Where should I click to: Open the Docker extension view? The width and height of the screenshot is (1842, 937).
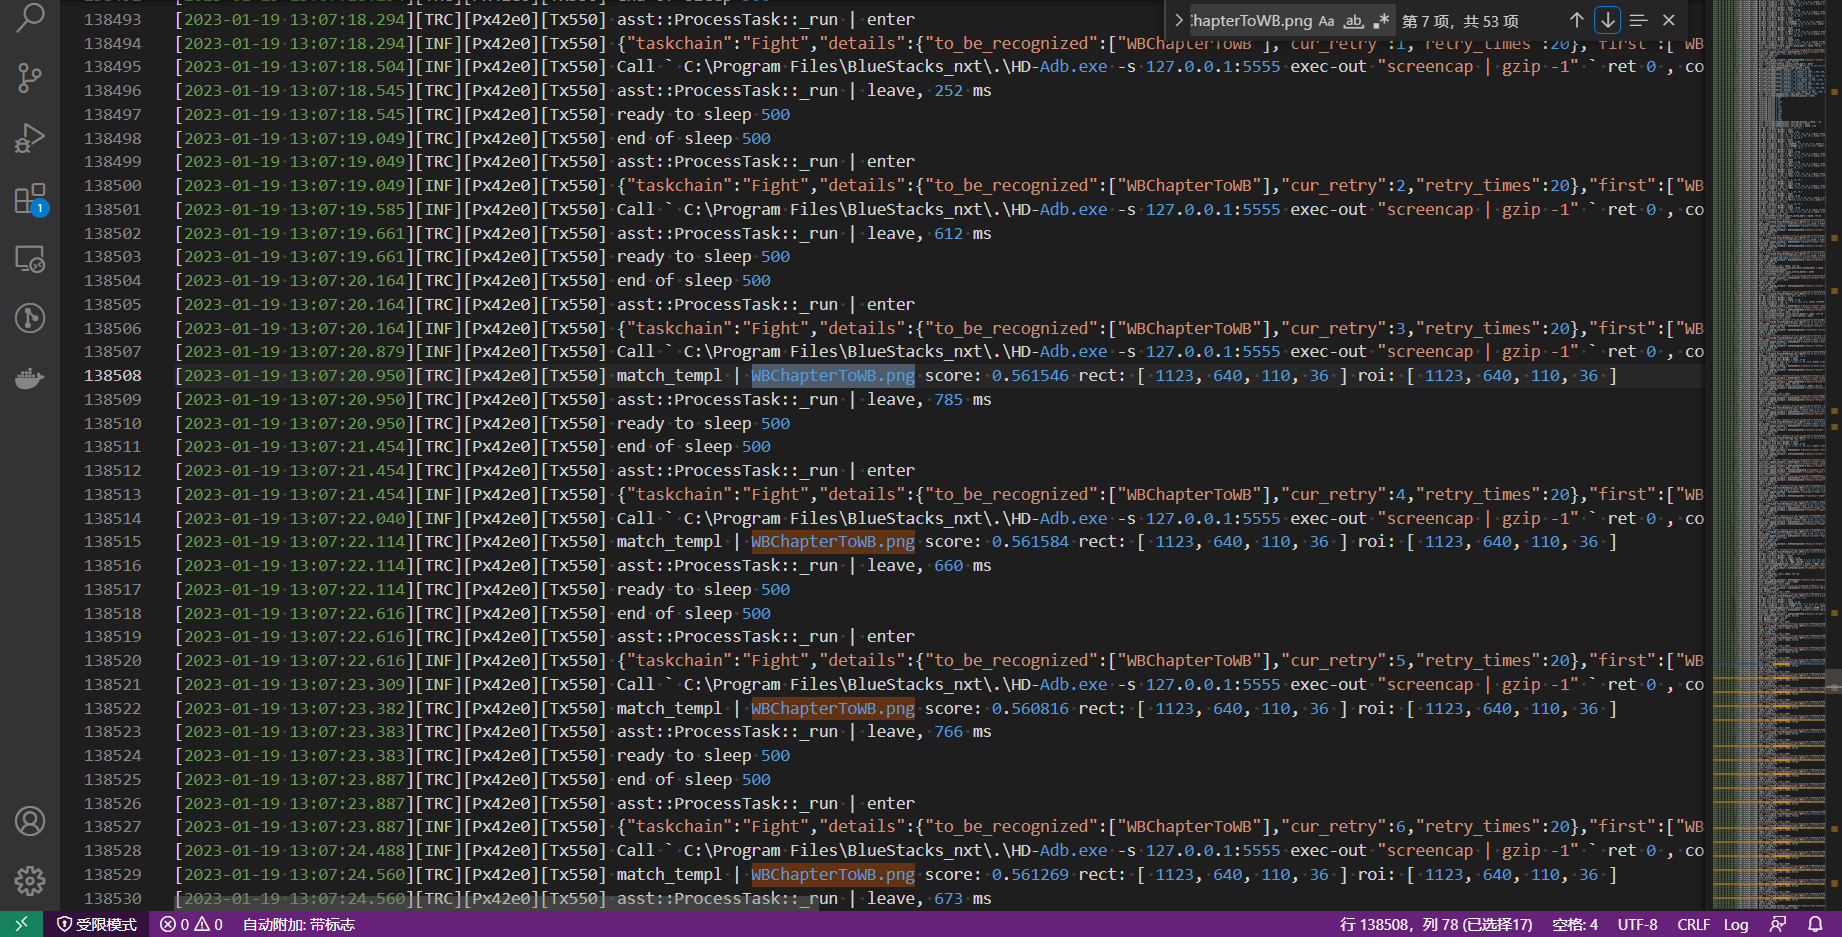click(x=30, y=378)
